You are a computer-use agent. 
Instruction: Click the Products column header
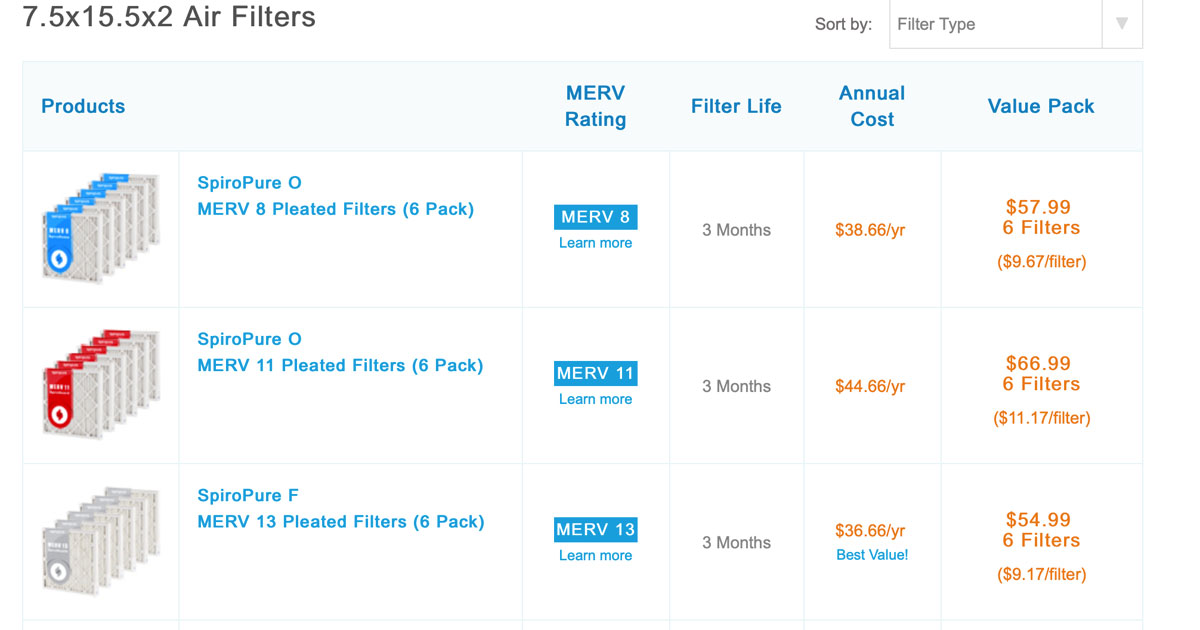coord(83,106)
